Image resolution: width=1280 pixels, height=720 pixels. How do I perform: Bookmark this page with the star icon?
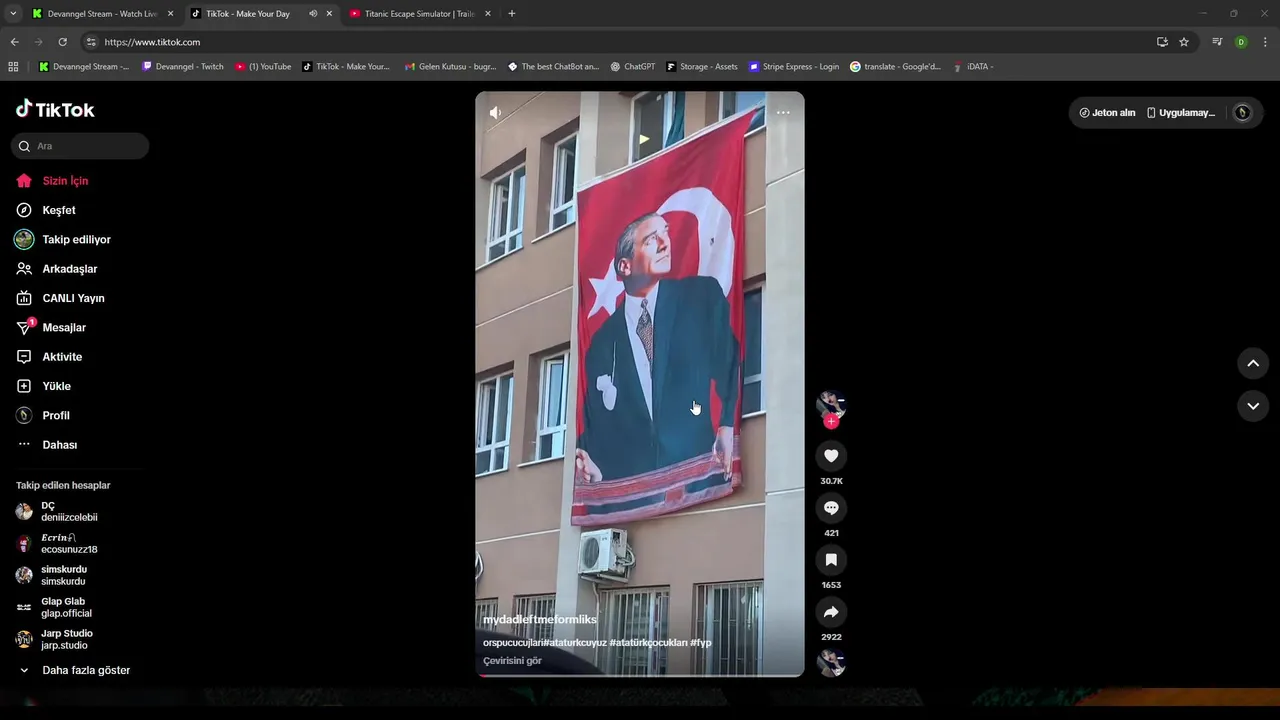tap(1184, 42)
